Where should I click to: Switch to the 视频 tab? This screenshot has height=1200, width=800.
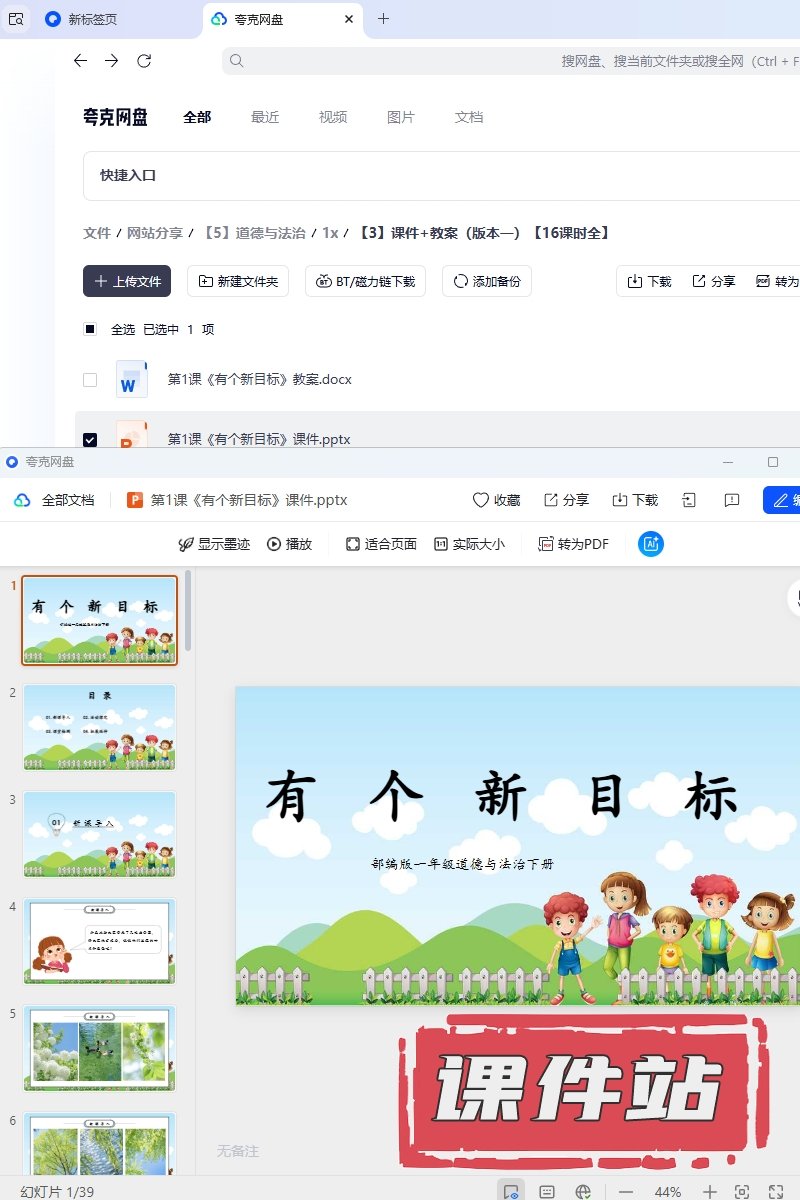tap(333, 117)
